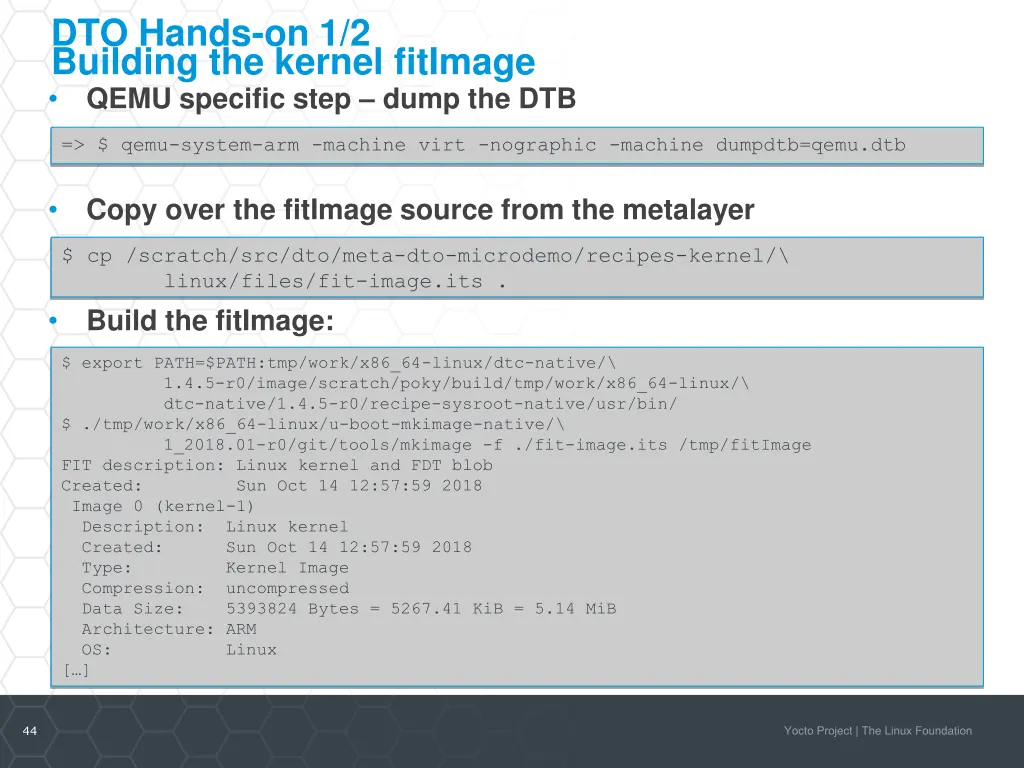Click the 'Type: Kernel Image' line
Image resolution: width=1024 pixels, height=768 pixels.
pos(215,568)
